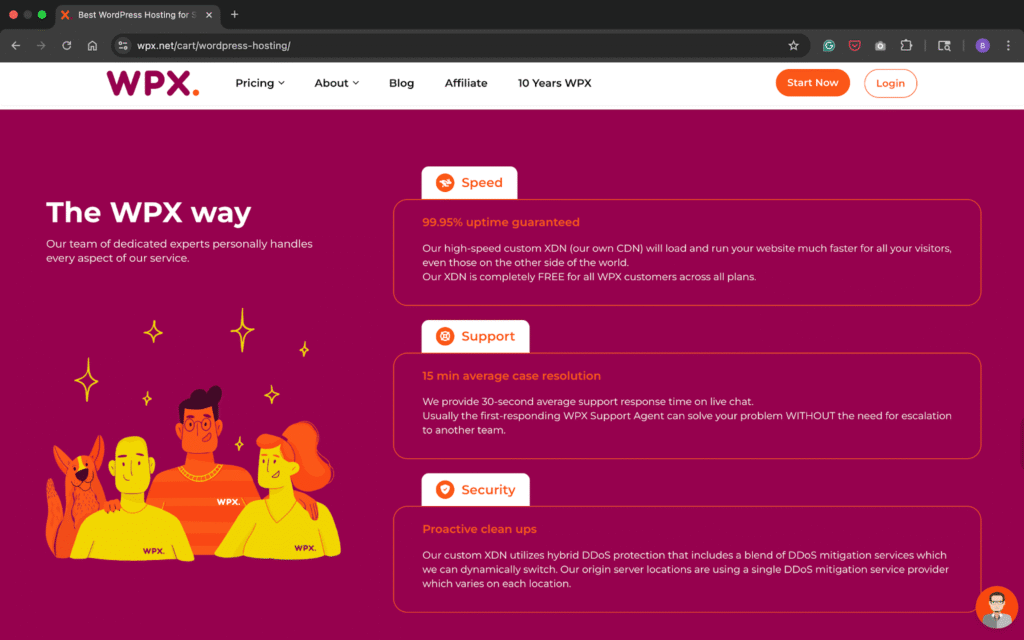Screen dimensions: 1024x640
Task: Expand the About dropdown menu
Action: coord(336,83)
